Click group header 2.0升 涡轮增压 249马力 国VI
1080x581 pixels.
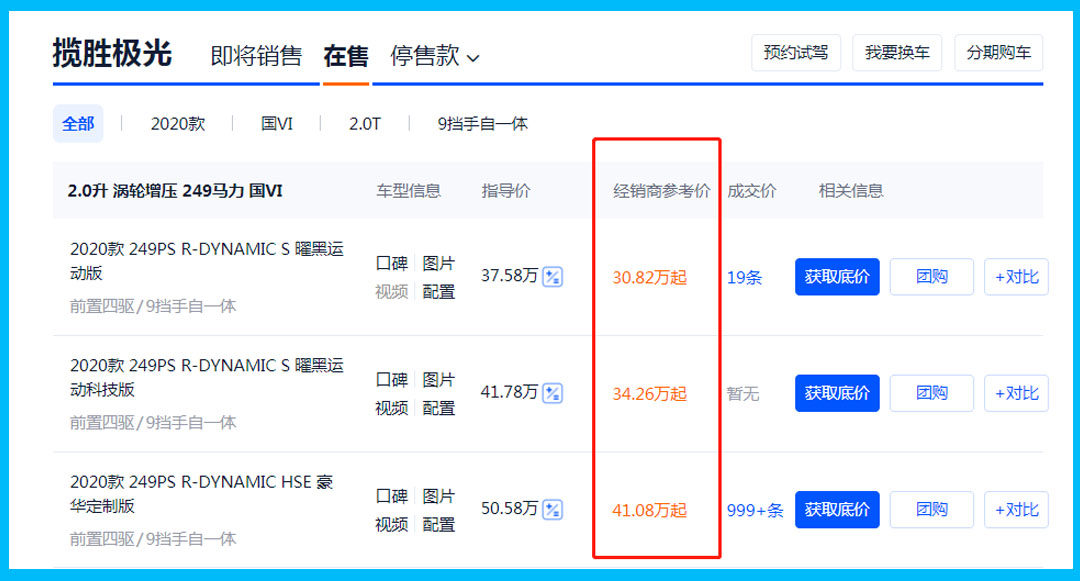[175, 191]
